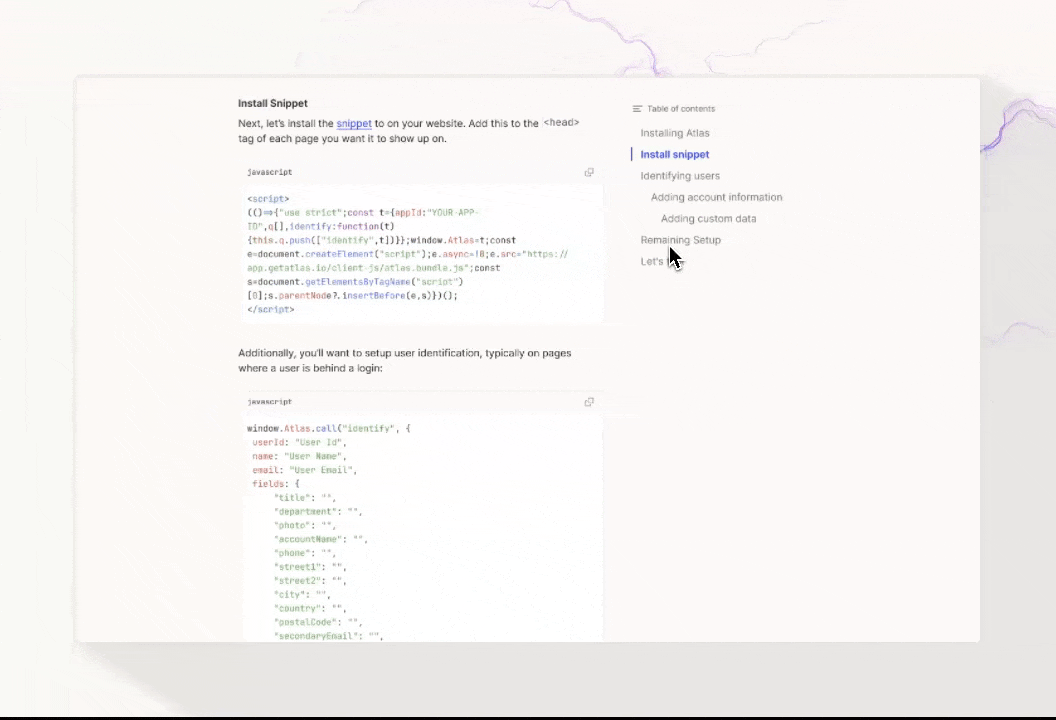Jump to Installing Atlas section
Image resolution: width=1056 pixels, height=720 pixels.
(x=675, y=133)
